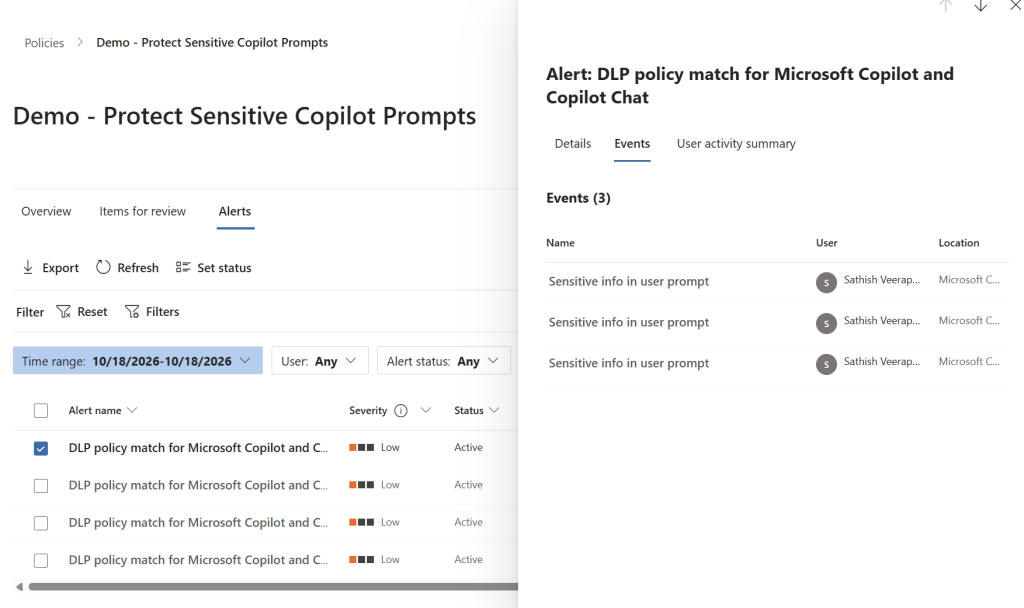
Task: Click the Set status button label
Action: [224, 268]
